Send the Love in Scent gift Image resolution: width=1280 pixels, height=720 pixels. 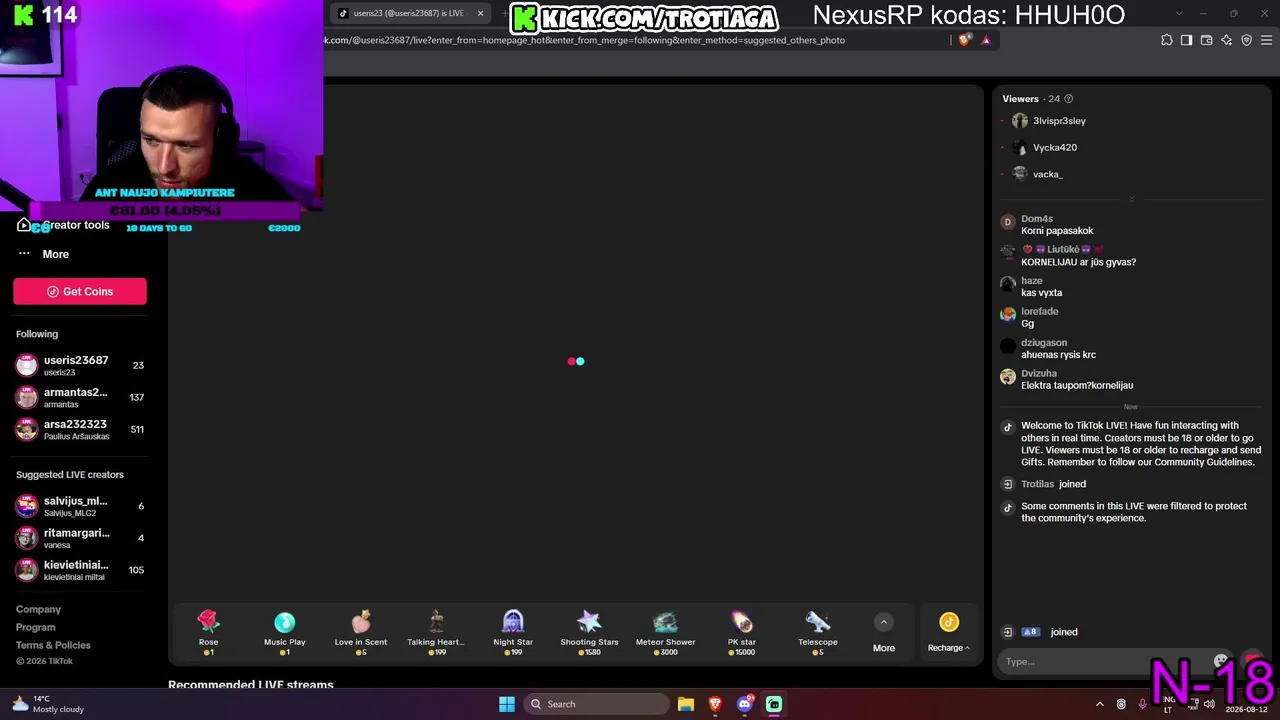point(361,632)
